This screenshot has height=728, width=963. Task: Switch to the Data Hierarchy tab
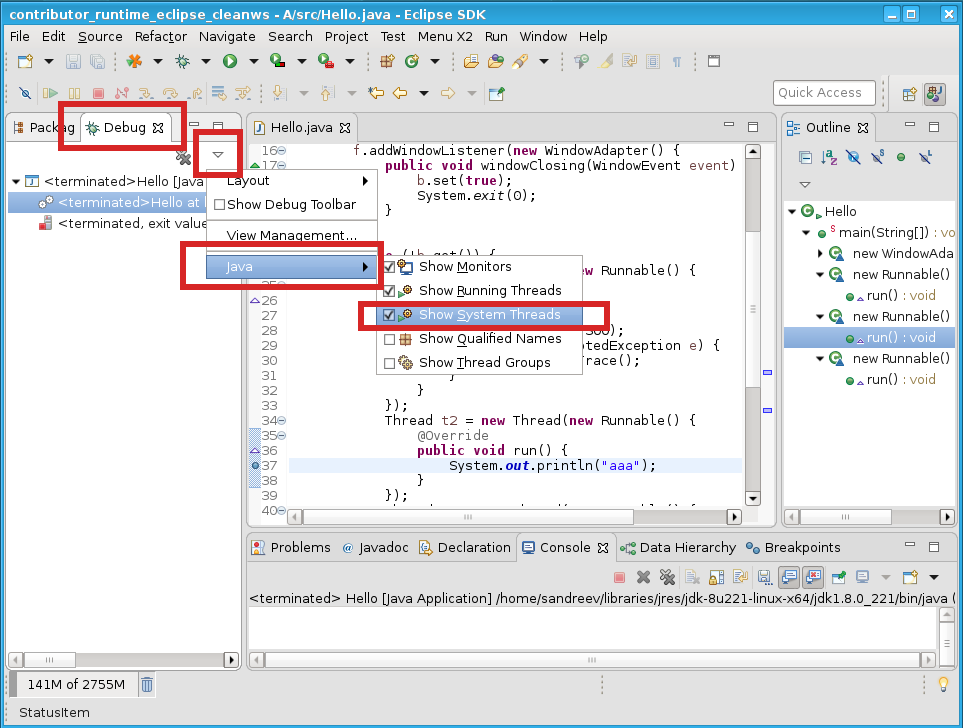[678, 547]
